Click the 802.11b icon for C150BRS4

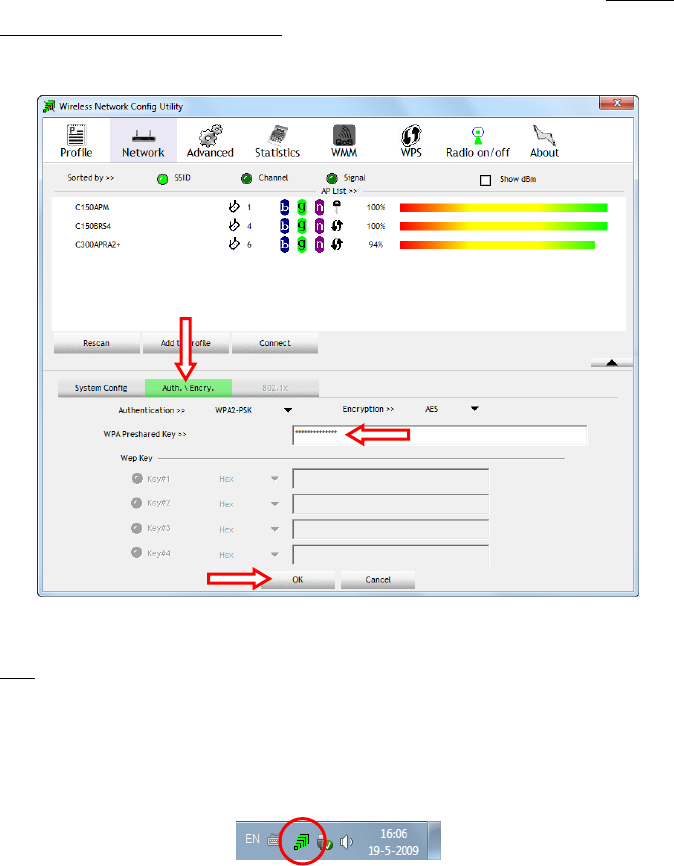(x=285, y=226)
